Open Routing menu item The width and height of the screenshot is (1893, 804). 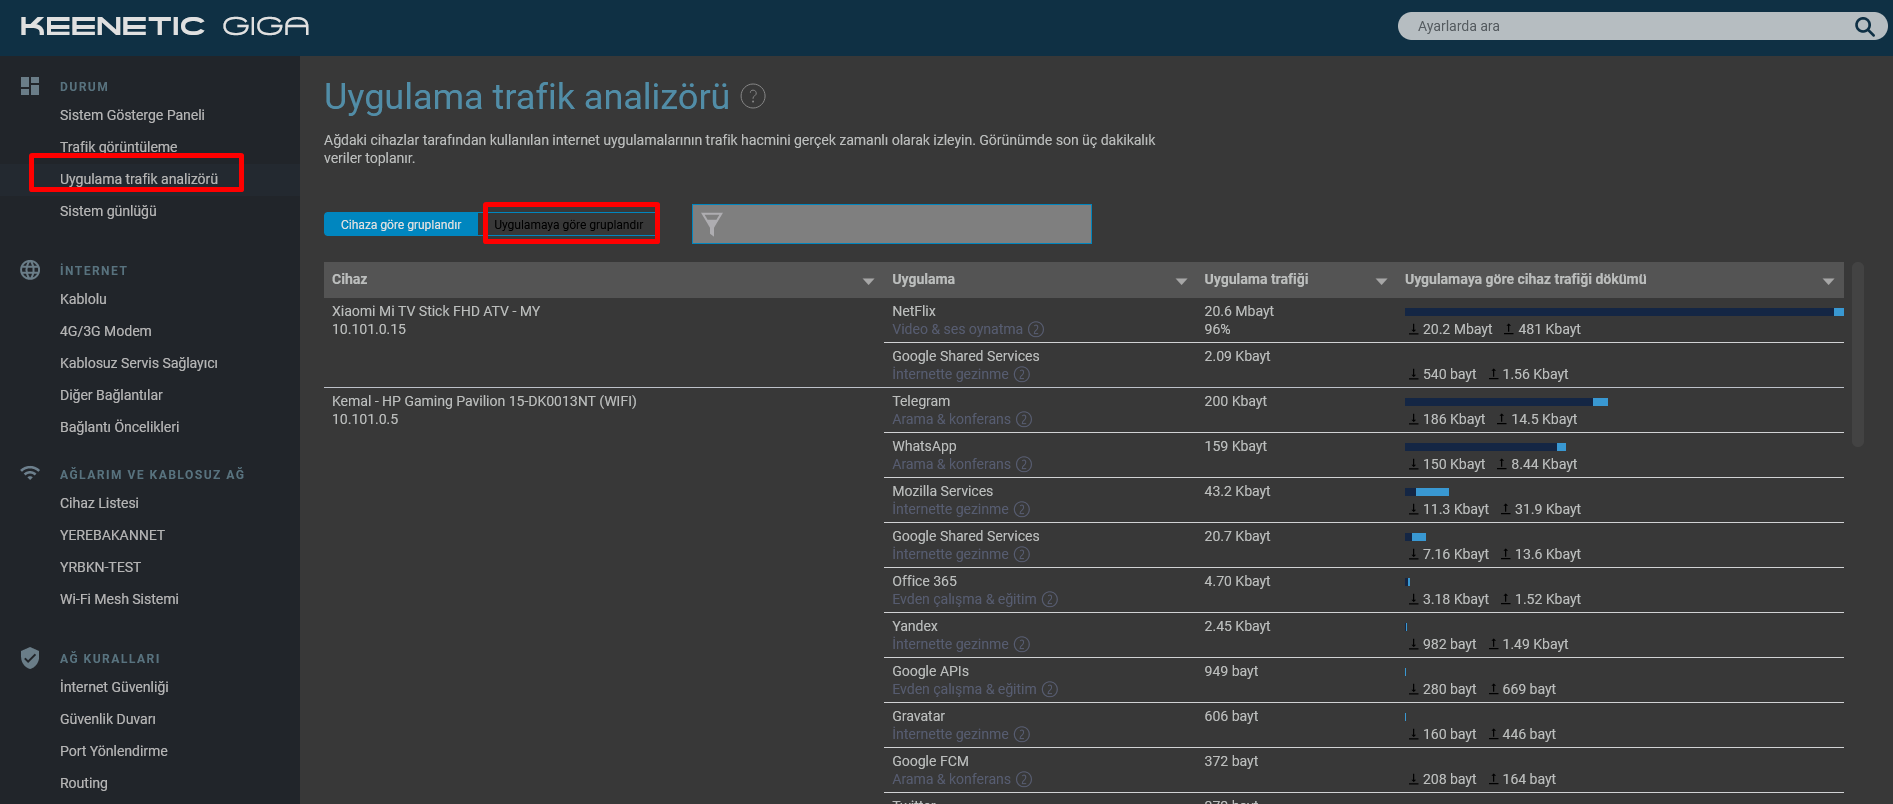[x=84, y=783]
